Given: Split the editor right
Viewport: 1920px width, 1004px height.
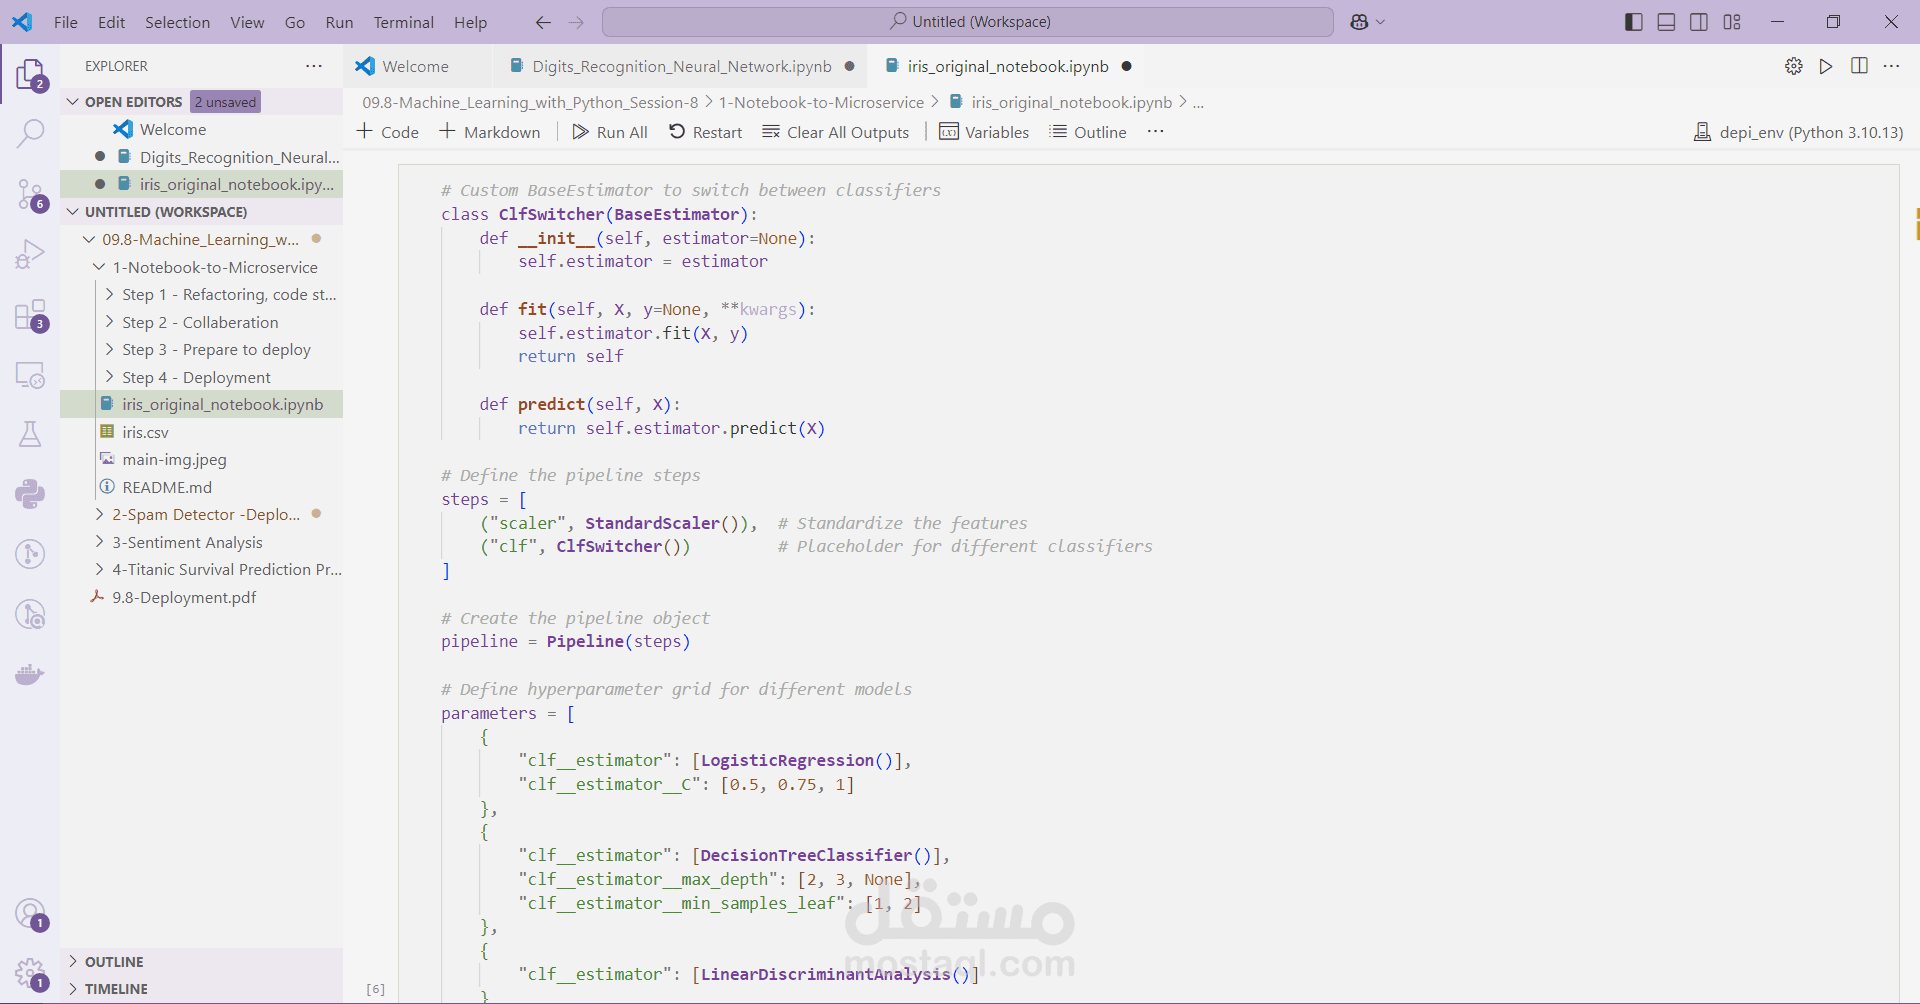Looking at the screenshot, I should coord(1859,66).
